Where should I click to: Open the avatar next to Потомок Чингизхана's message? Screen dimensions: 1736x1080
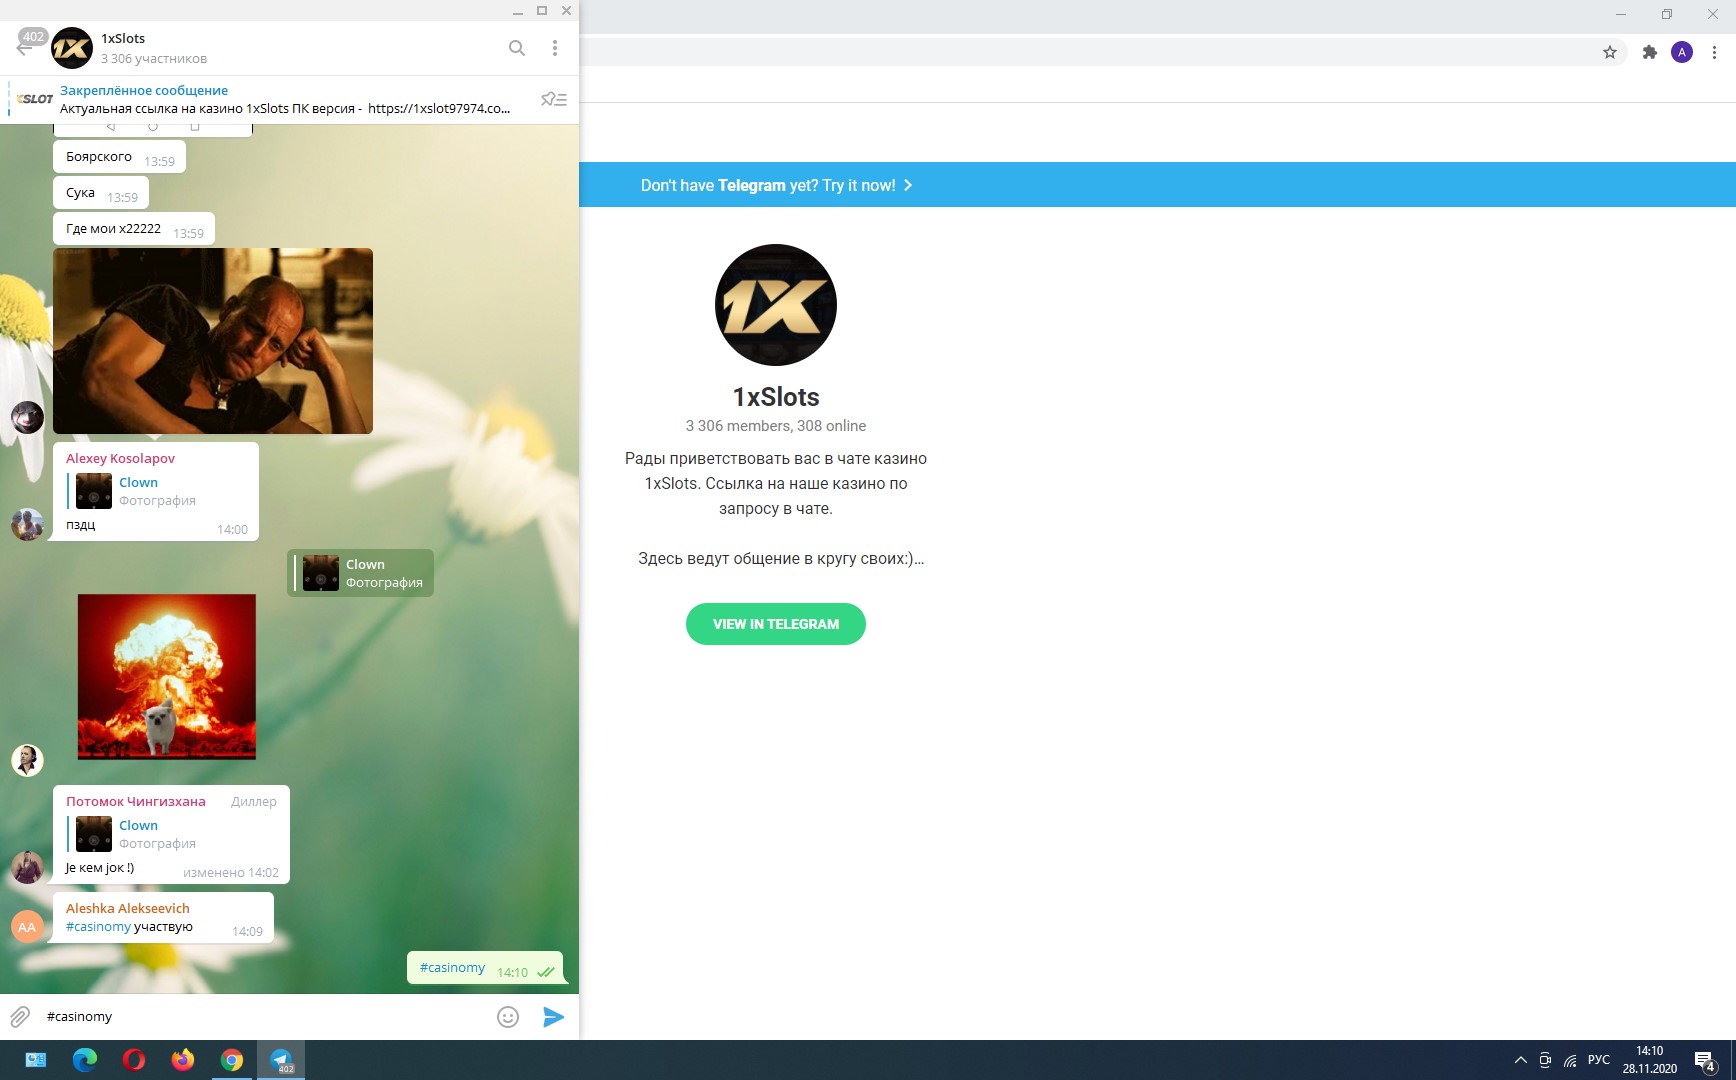point(27,867)
